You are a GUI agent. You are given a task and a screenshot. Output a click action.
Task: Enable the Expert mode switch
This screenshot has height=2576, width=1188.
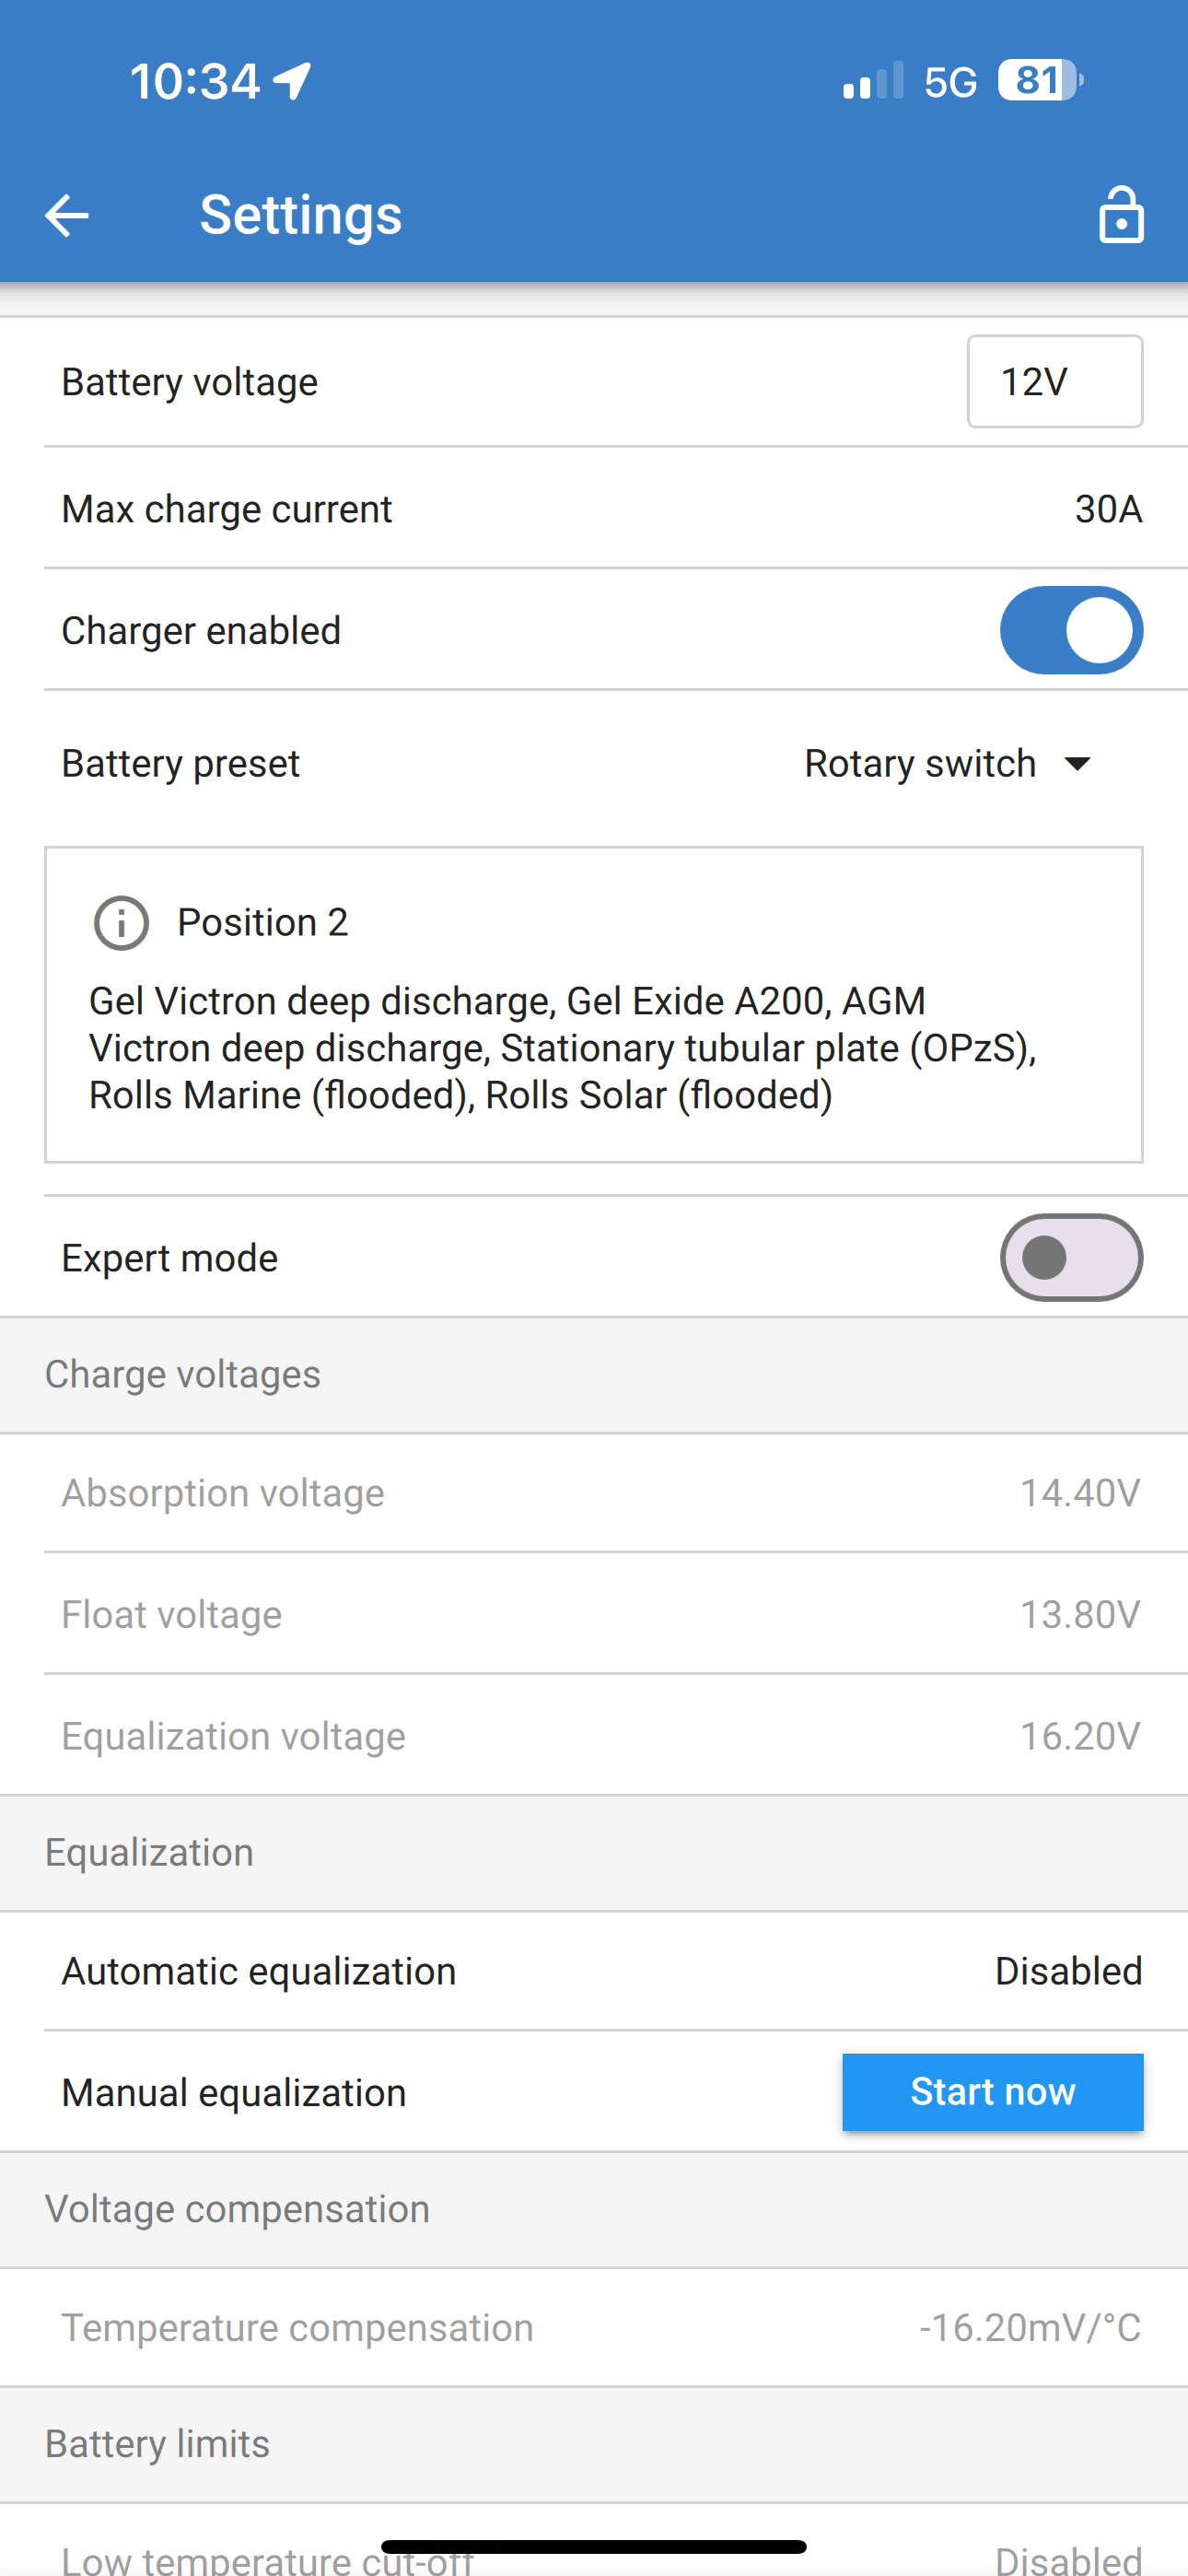click(1071, 1257)
